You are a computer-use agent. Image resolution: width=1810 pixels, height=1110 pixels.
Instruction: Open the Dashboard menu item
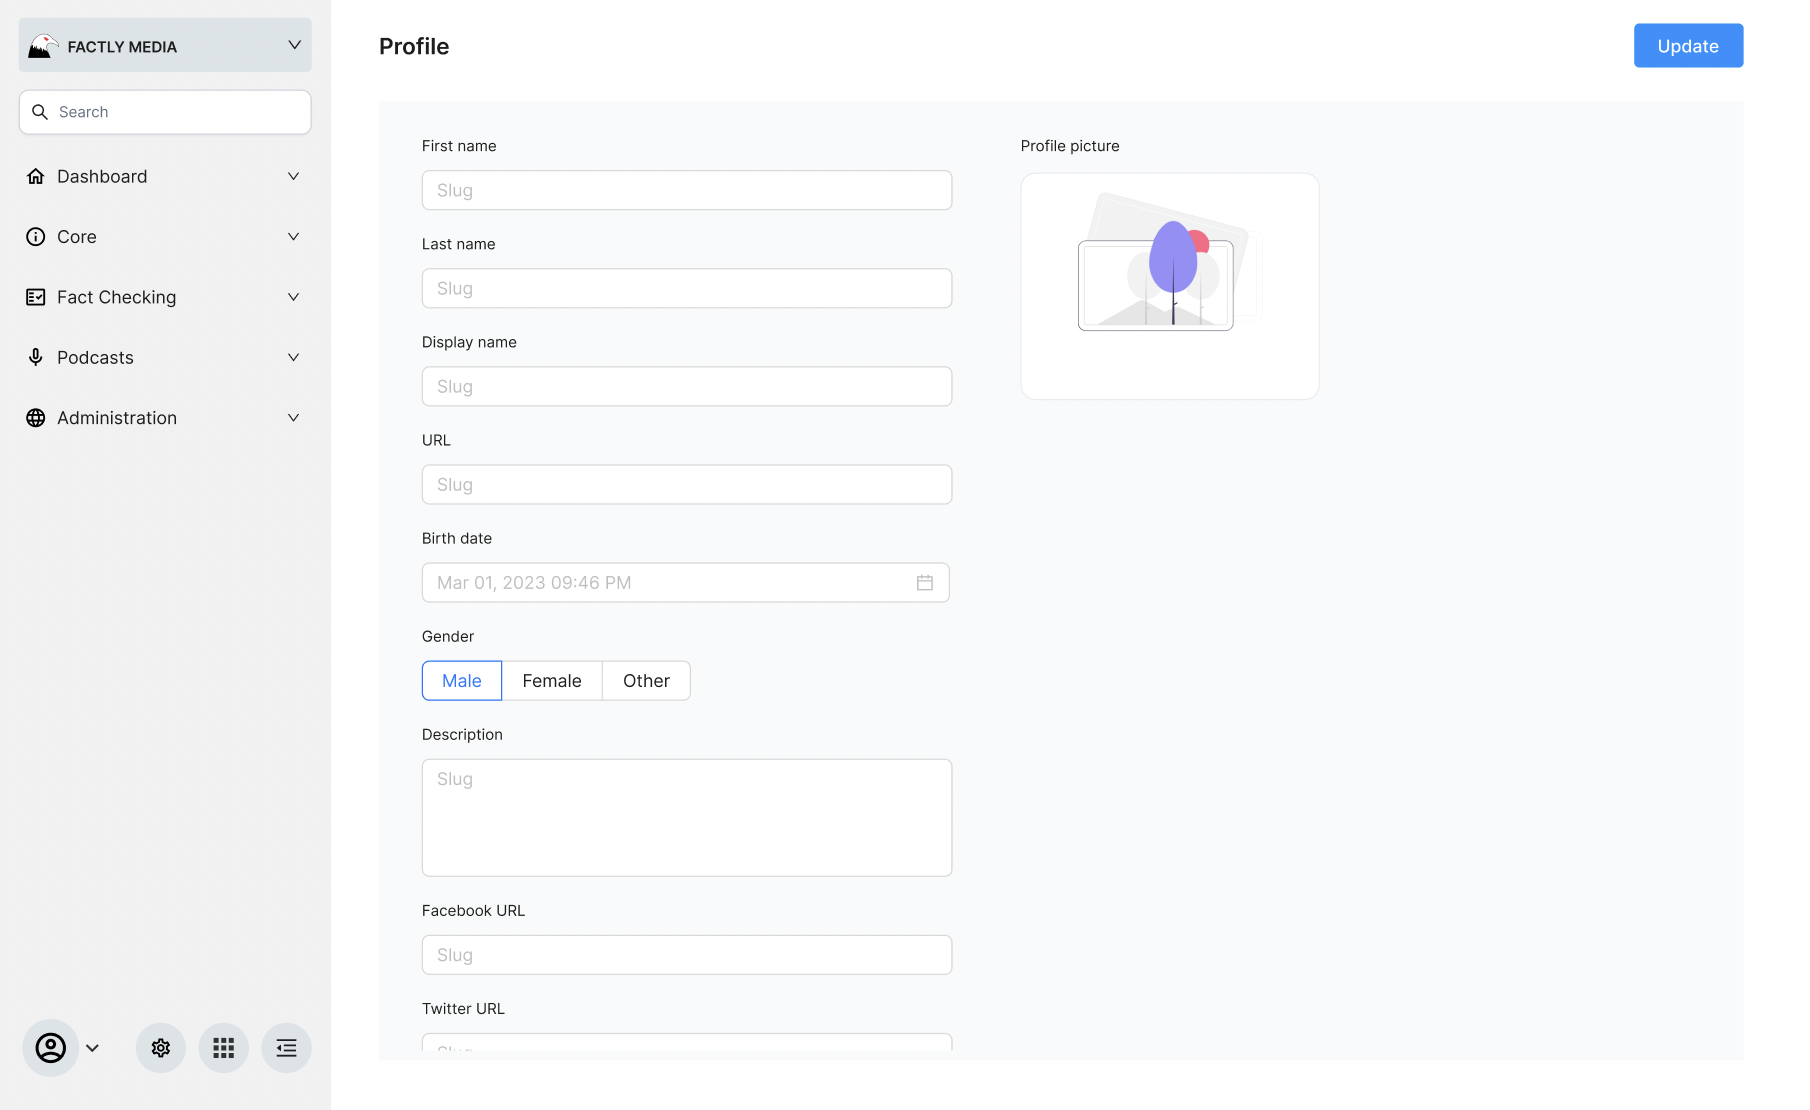pyautogui.click(x=165, y=176)
